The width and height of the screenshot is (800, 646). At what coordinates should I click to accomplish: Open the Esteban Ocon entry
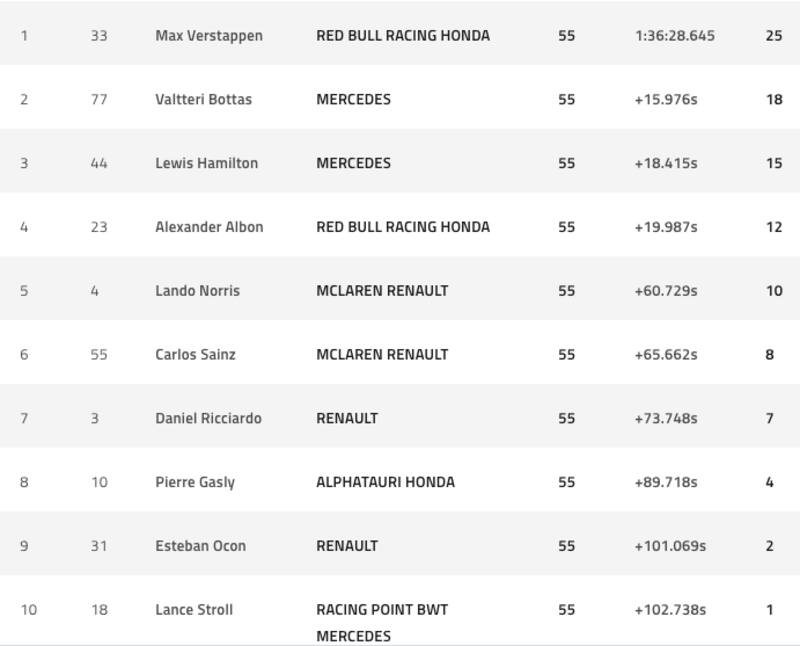[200, 546]
